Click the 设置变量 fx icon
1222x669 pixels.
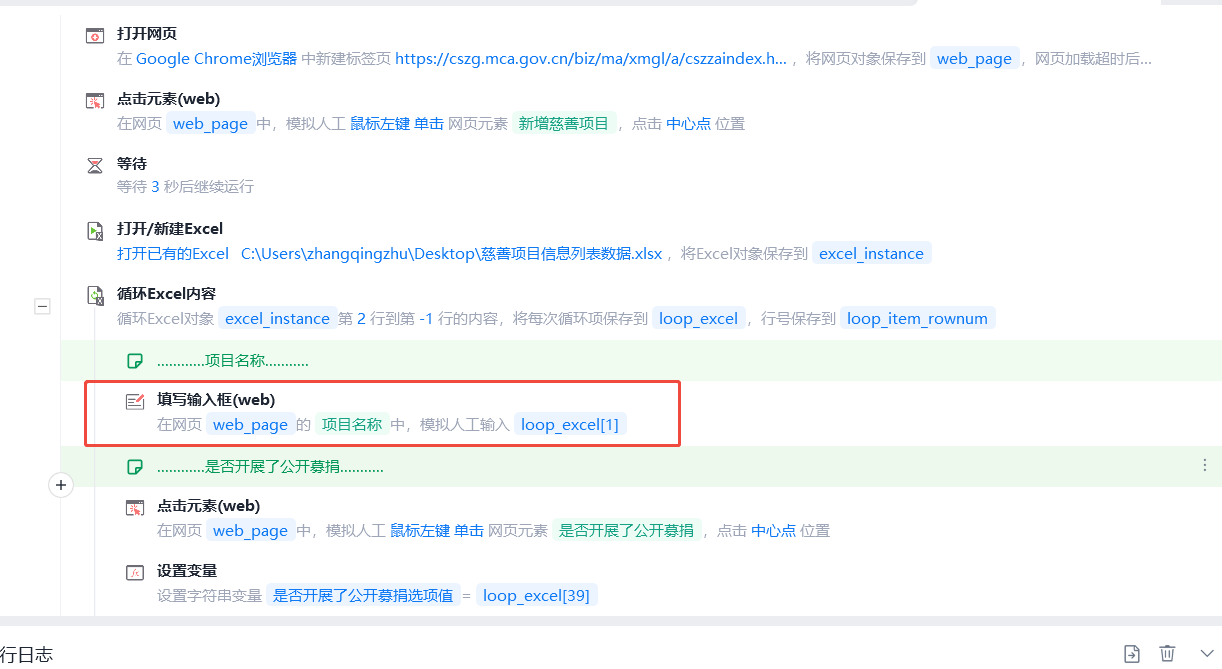coord(135,572)
